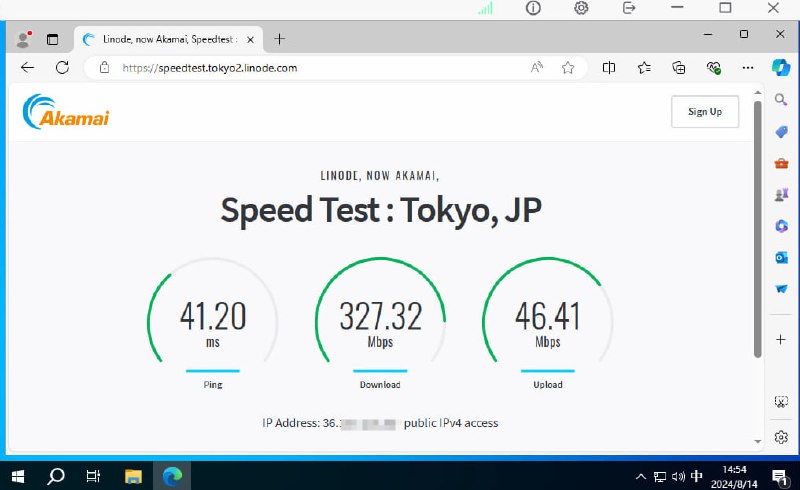Show hidden system tray icons
The image size is (800, 490).
click(641, 477)
